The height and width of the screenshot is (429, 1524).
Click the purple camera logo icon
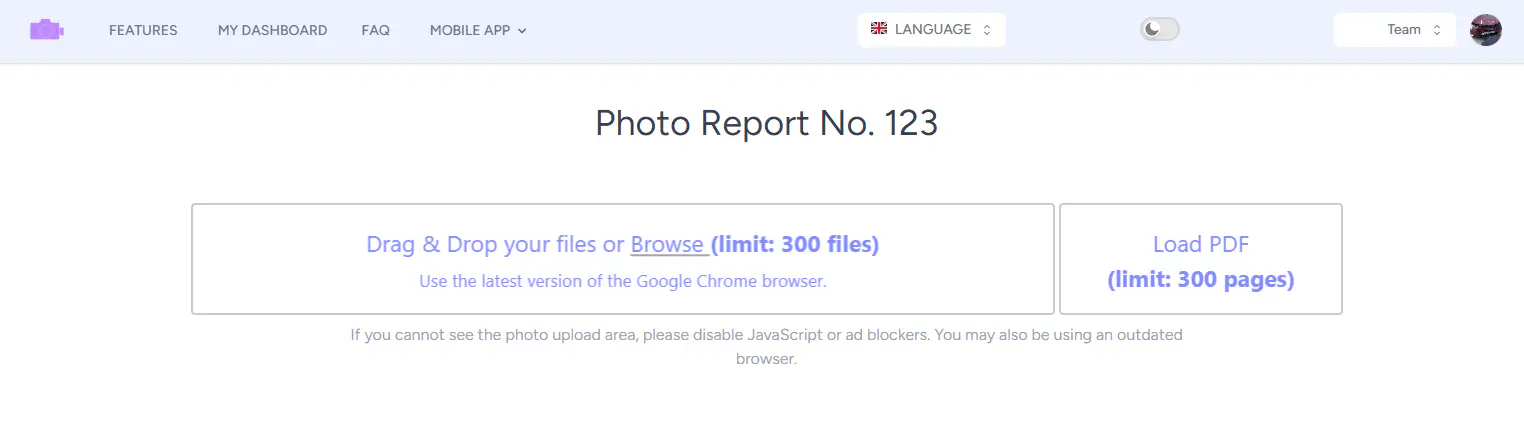(46, 30)
